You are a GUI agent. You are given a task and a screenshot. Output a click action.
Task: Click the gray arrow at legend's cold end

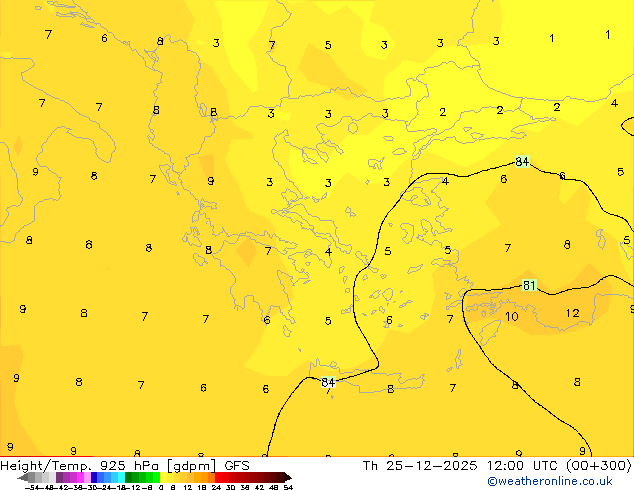click(23, 478)
